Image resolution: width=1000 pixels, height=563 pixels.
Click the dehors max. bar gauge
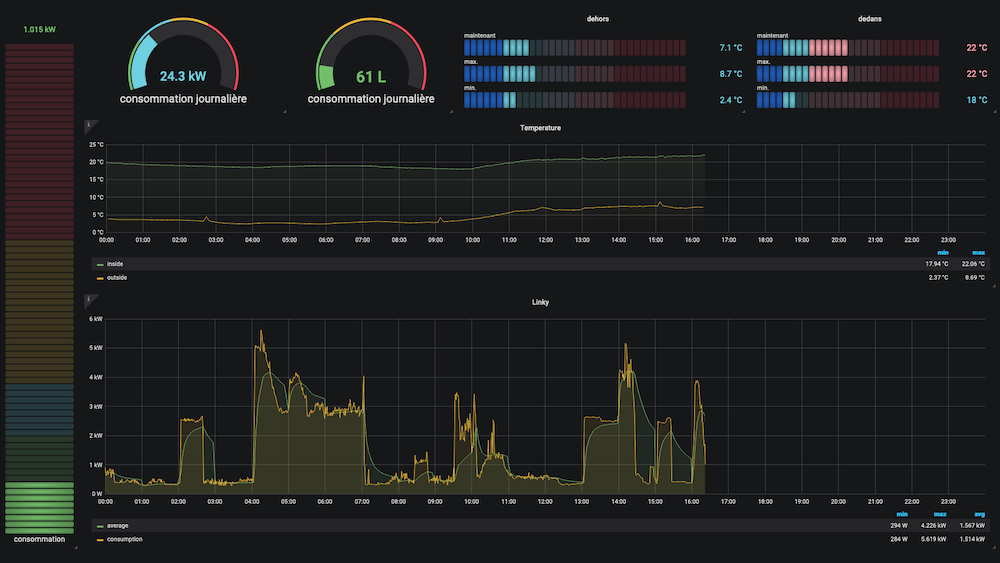point(575,74)
